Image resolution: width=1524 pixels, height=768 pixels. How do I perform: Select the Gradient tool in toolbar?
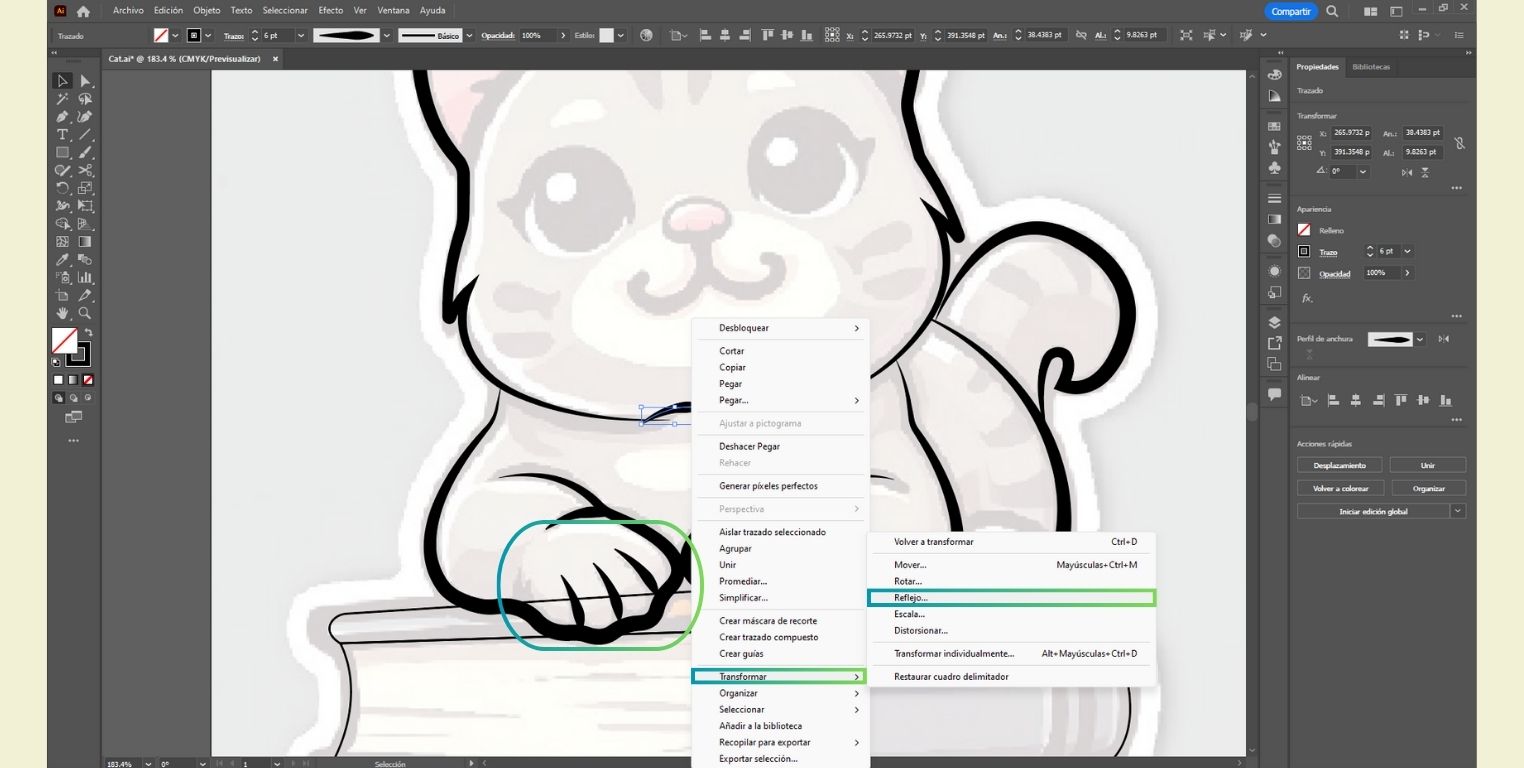coord(86,242)
